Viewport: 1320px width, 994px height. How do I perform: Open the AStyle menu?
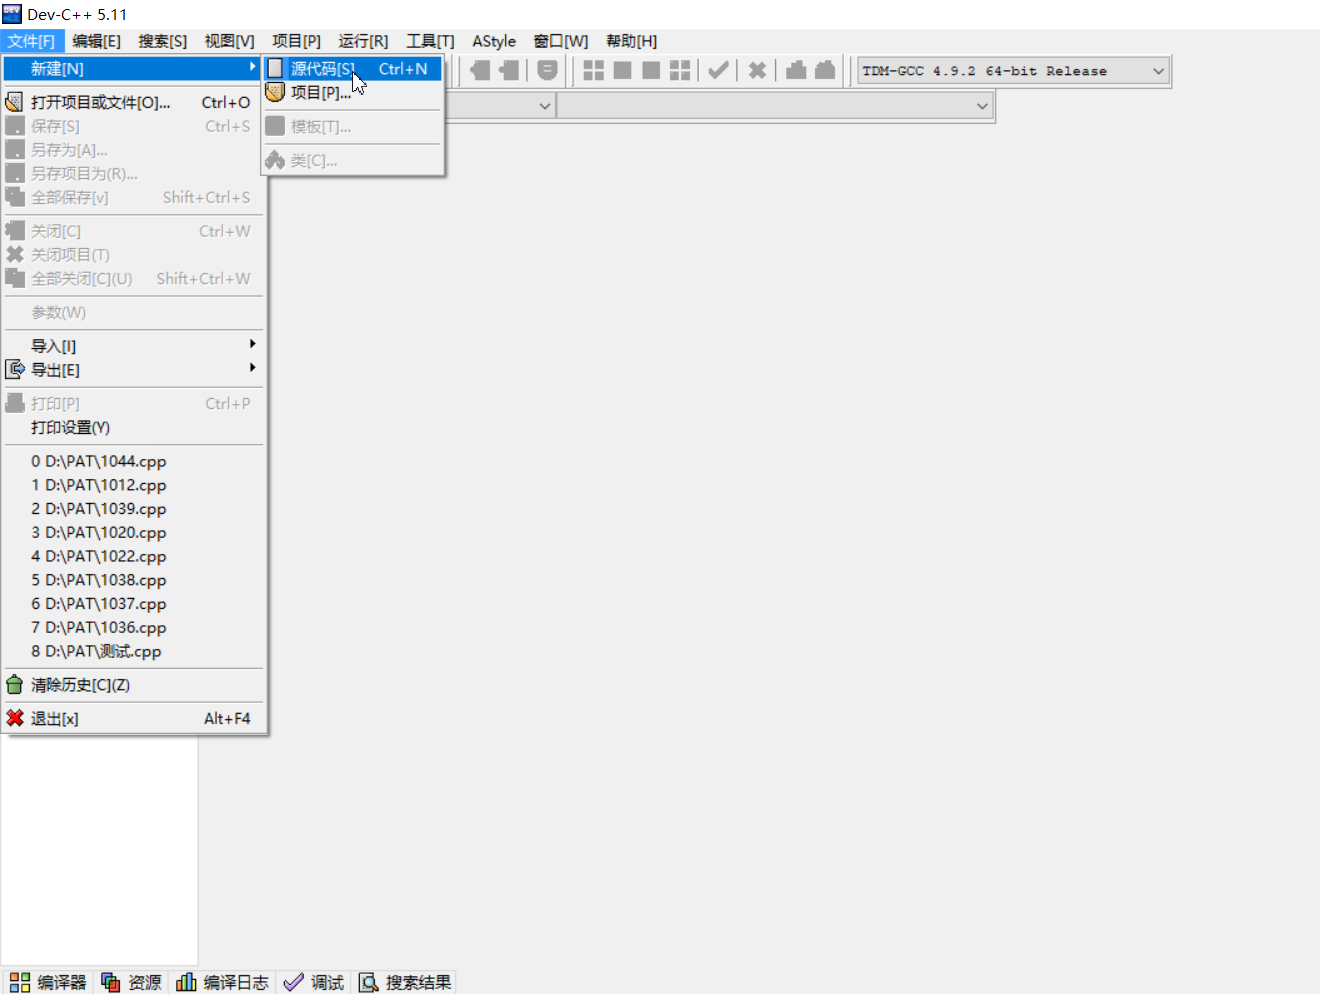pos(494,41)
